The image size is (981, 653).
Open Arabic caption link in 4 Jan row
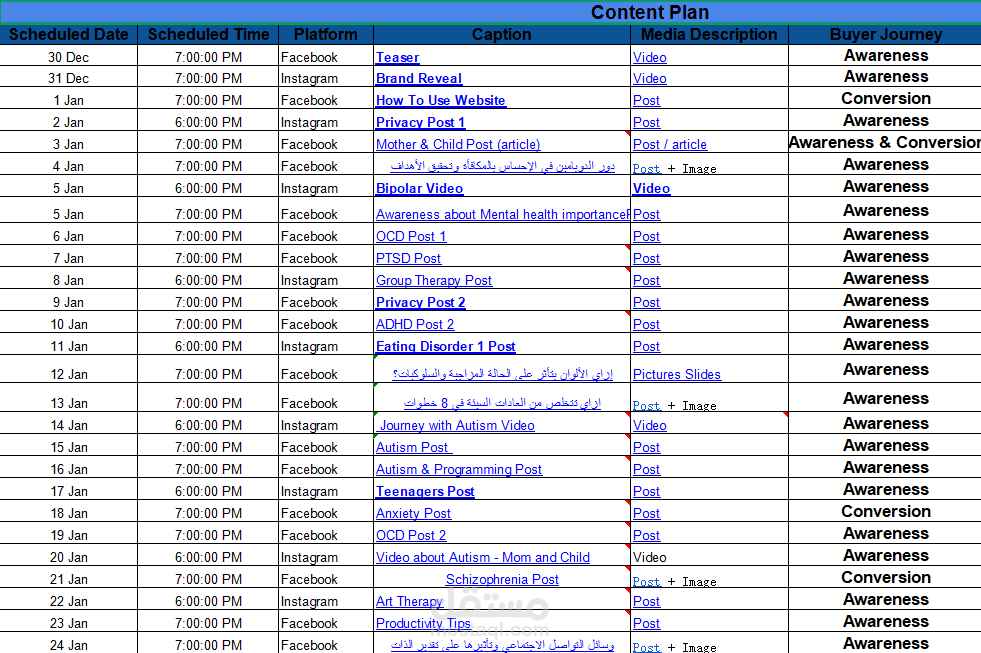(502, 166)
